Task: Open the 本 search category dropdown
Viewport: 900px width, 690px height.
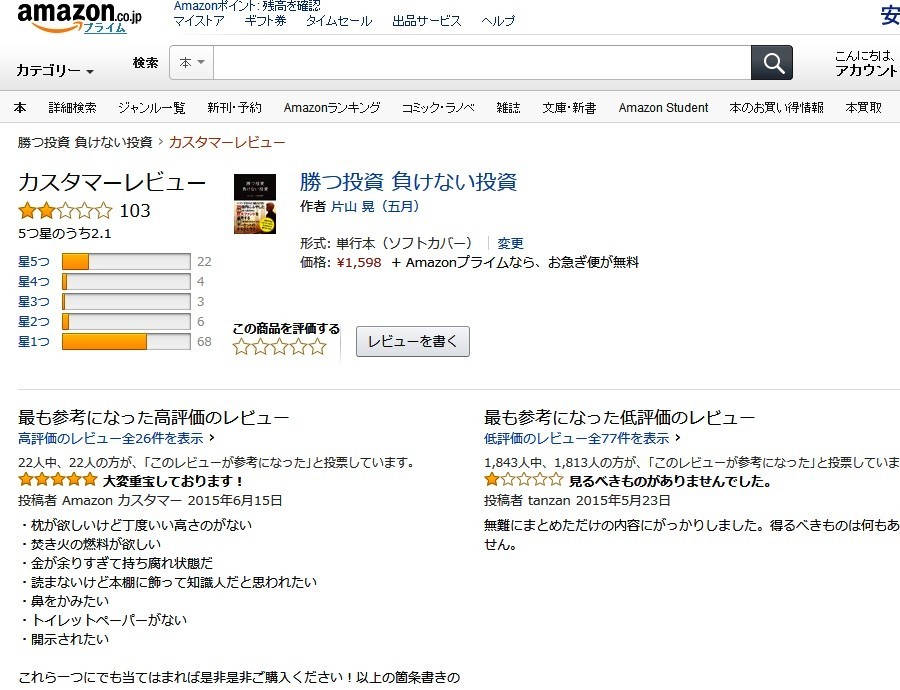Action: [x=191, y=62]
